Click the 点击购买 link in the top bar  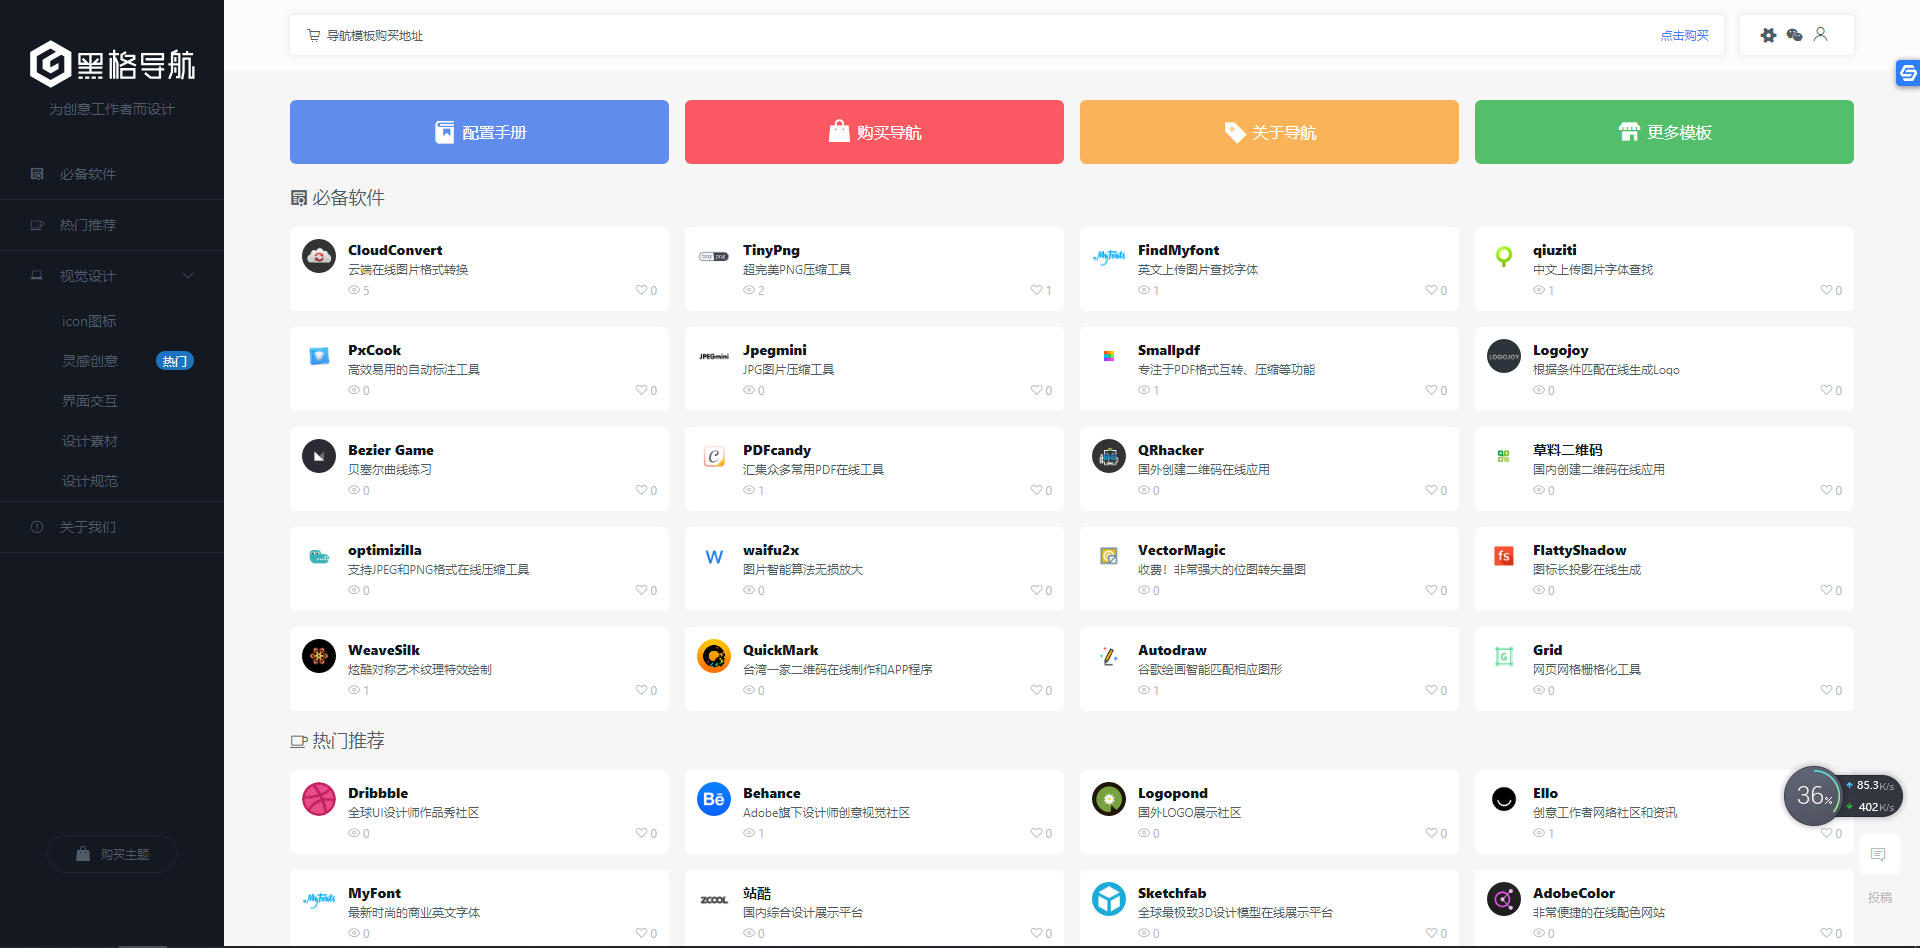pos(1684,35)
